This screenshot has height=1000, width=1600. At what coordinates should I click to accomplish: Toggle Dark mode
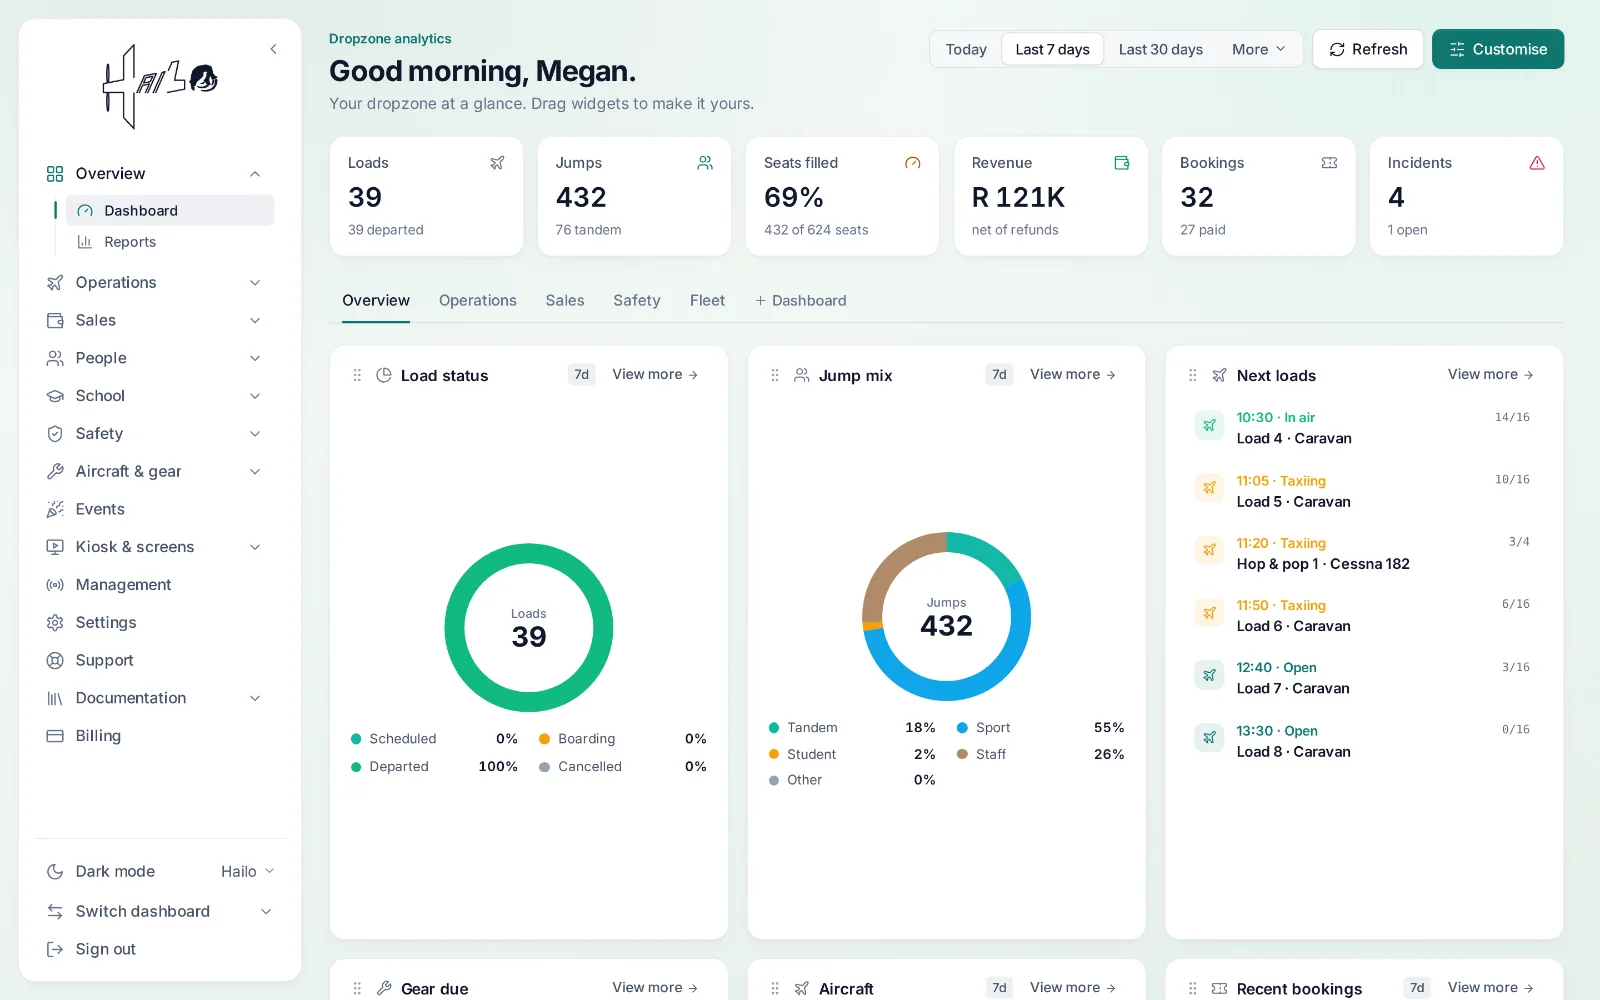115,872
